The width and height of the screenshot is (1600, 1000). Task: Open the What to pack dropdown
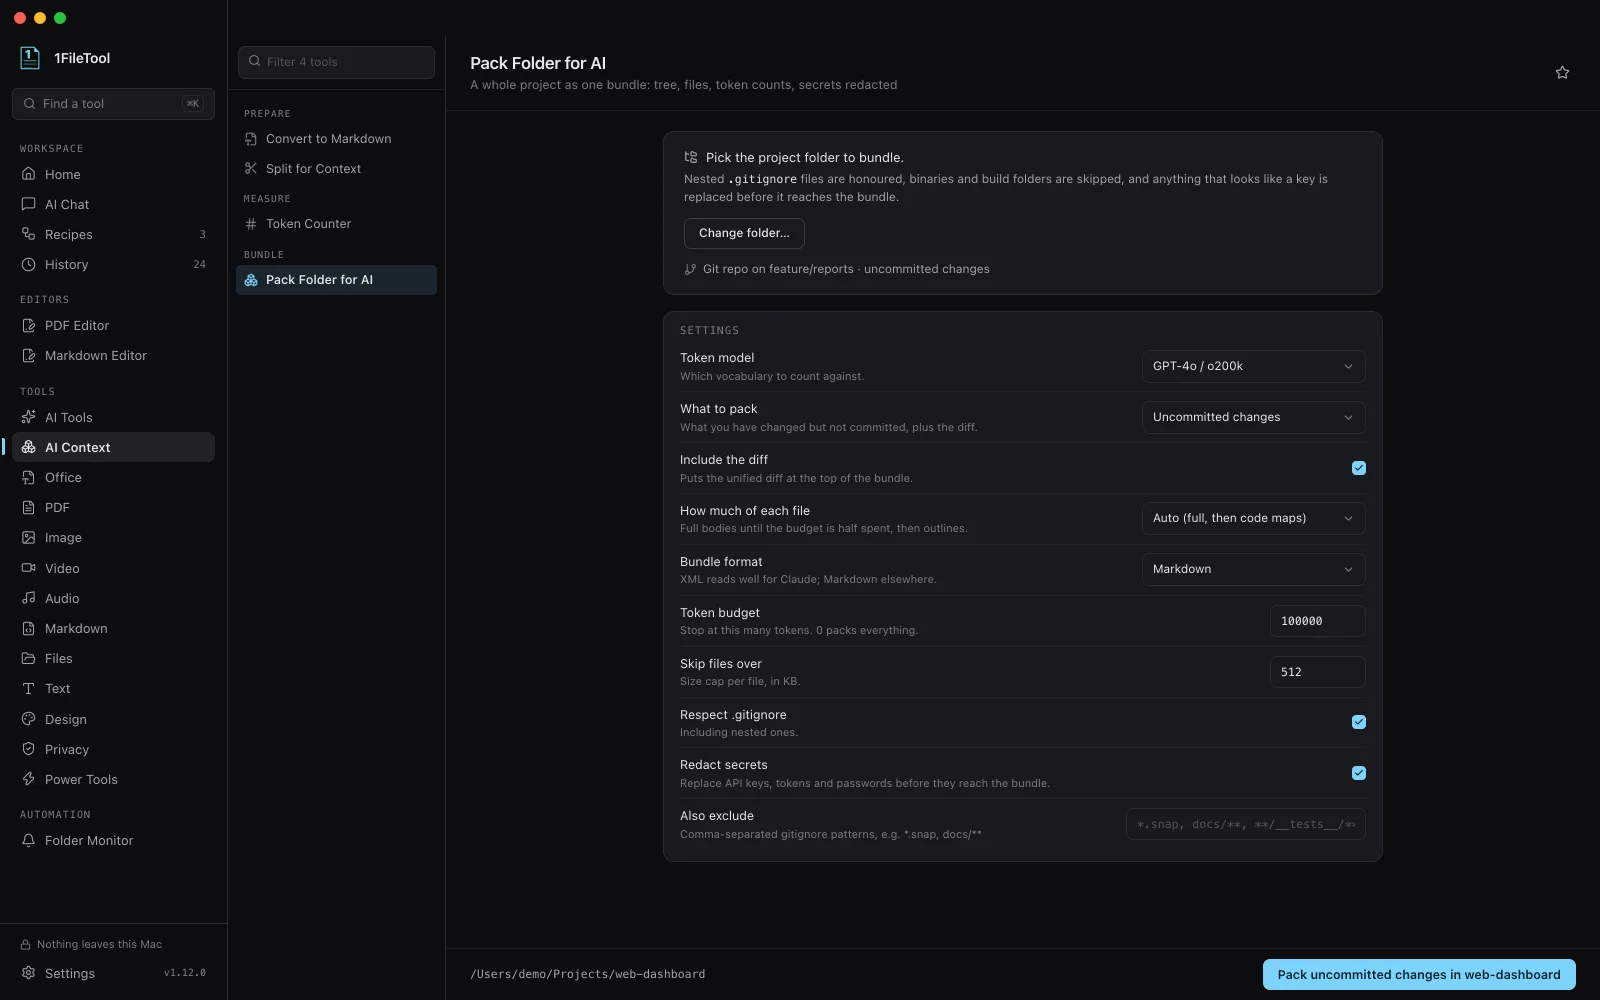[1253, 417]
